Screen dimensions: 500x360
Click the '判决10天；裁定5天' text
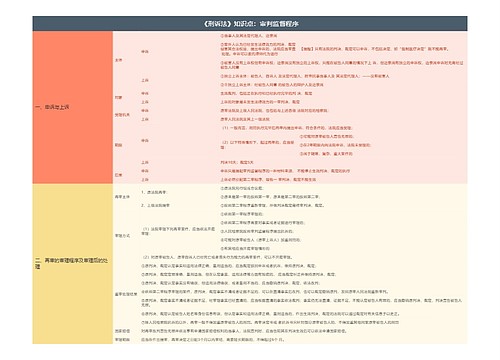click(237, 162)
